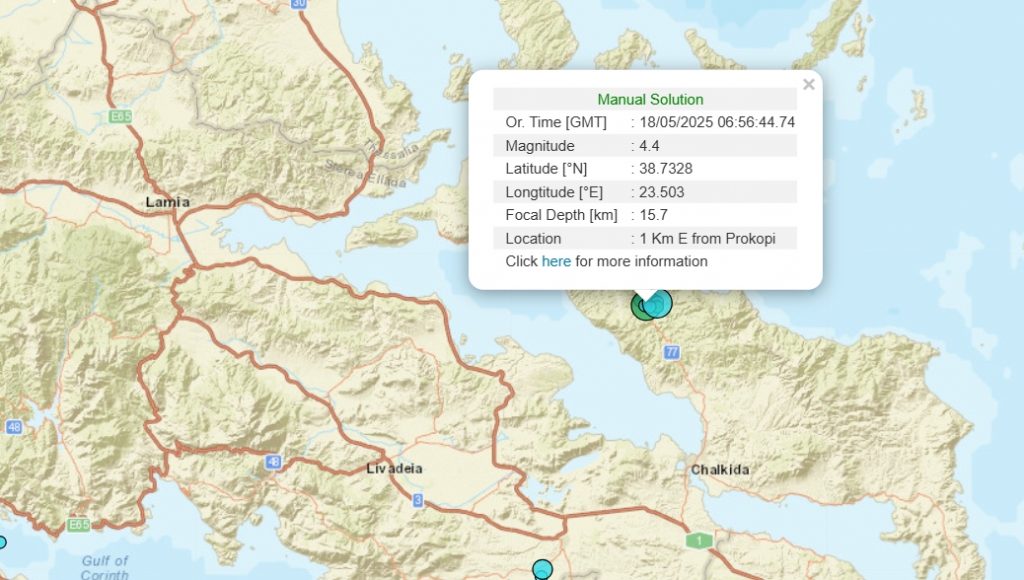Click the Magnitude value 4.4
Viewport: 1024px width, 580px height.
tap(649, 146)
